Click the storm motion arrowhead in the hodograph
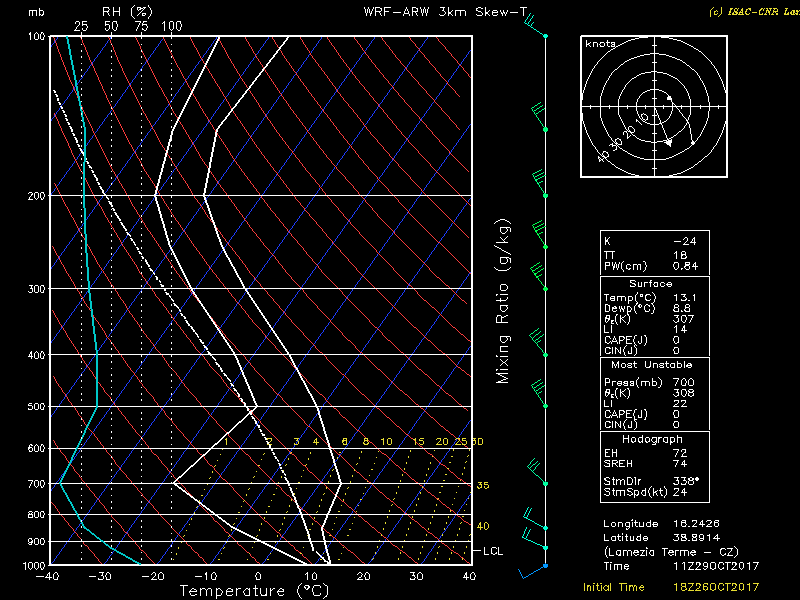This screenshot has width=800, height=600. (x=668, y=143)
